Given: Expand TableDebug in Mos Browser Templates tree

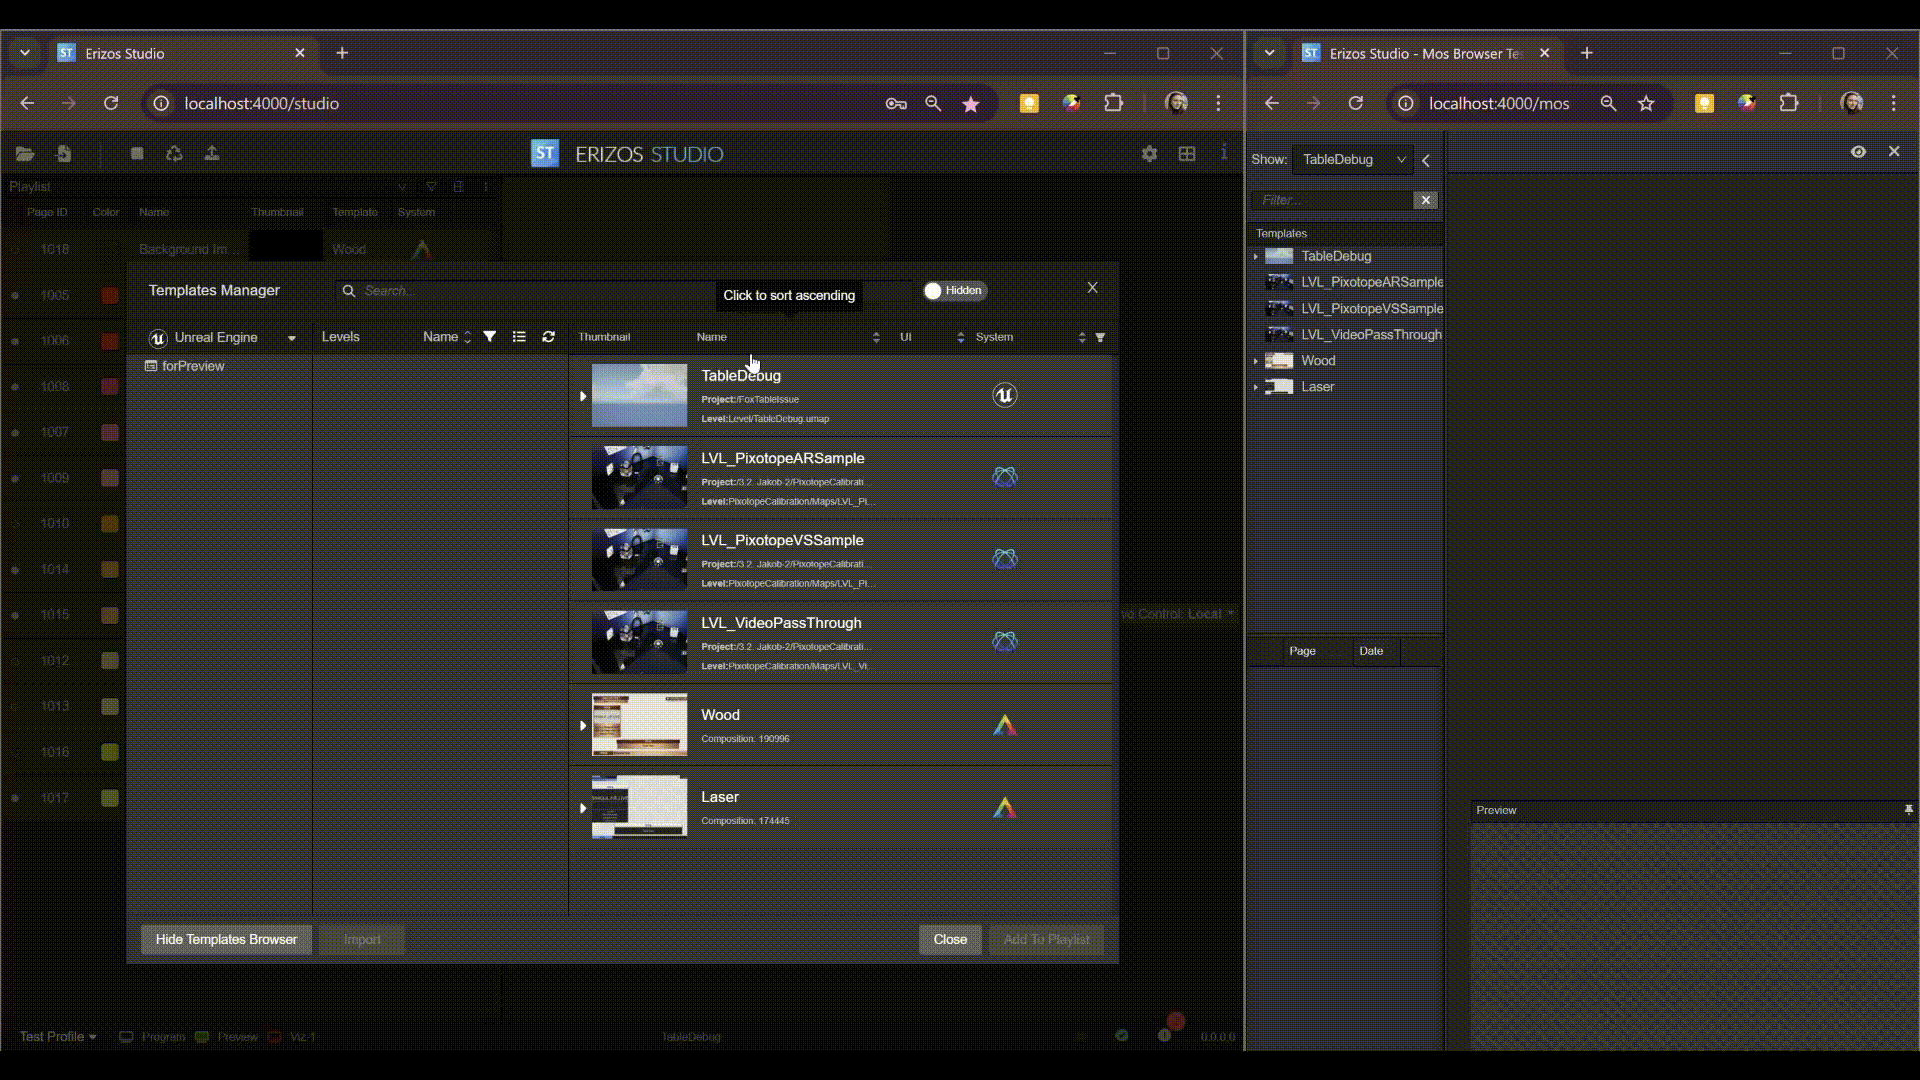Looking at the screenshot, I should coord(1256,257).
